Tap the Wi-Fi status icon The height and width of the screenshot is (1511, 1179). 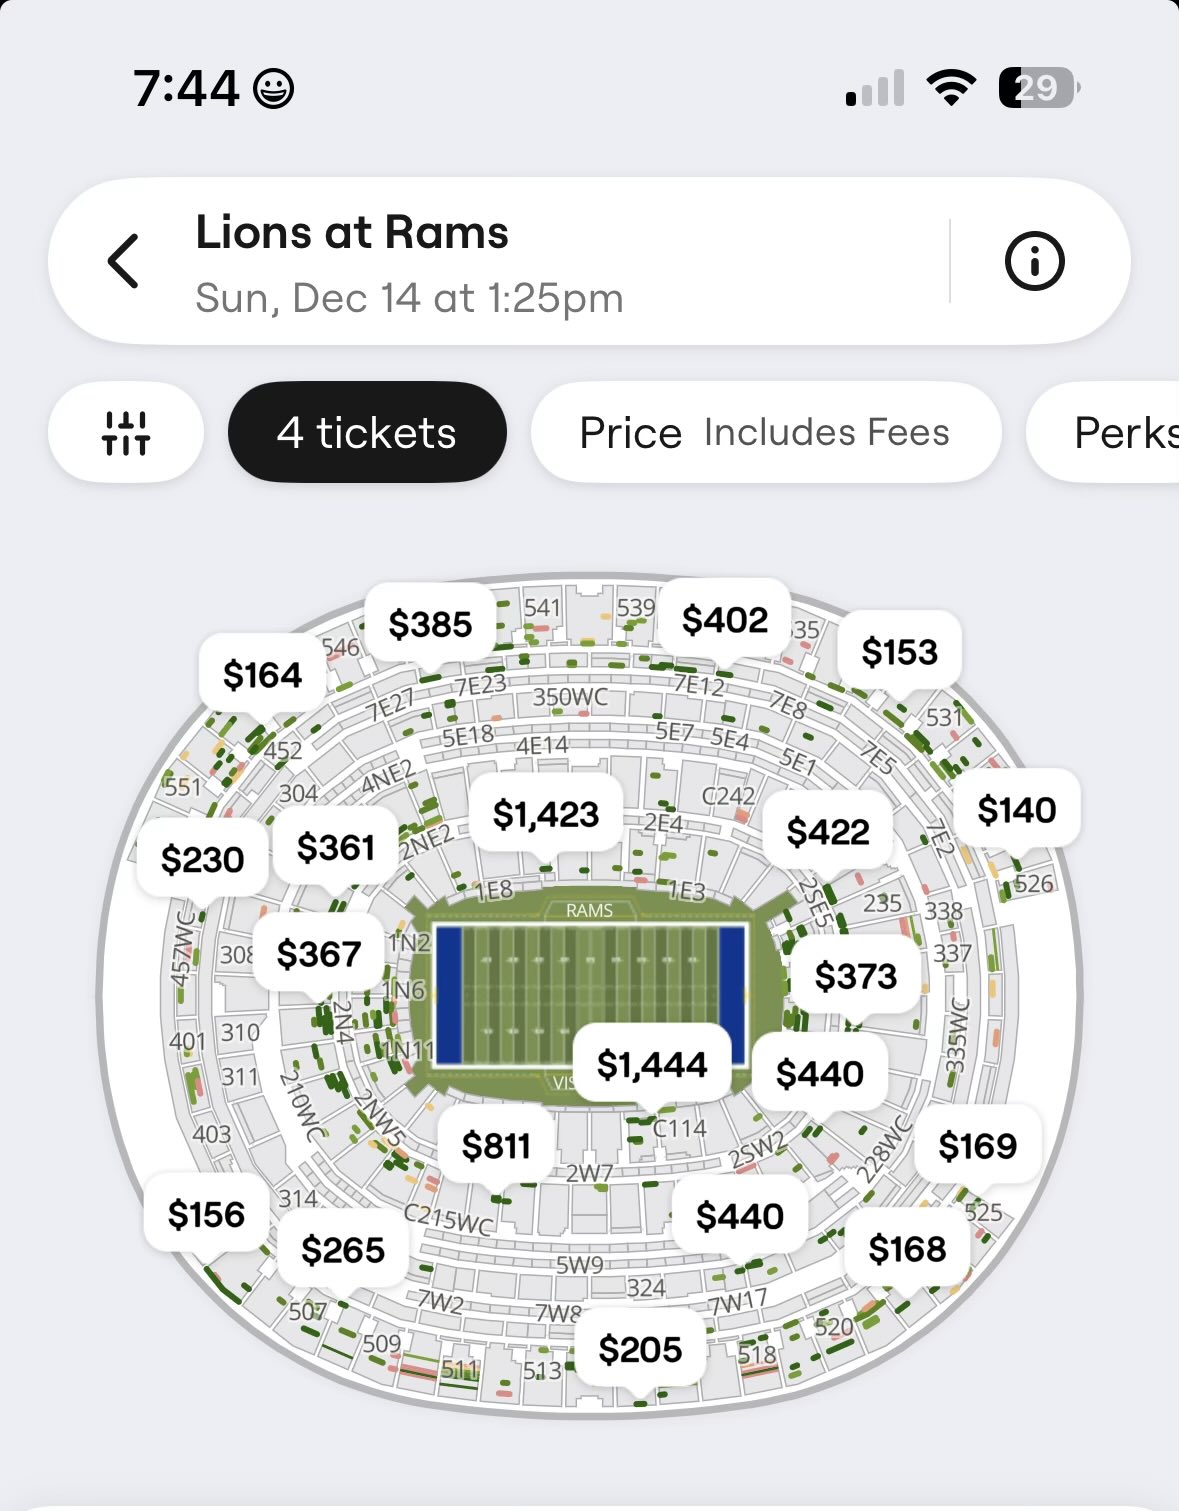[x=951, y=88]
